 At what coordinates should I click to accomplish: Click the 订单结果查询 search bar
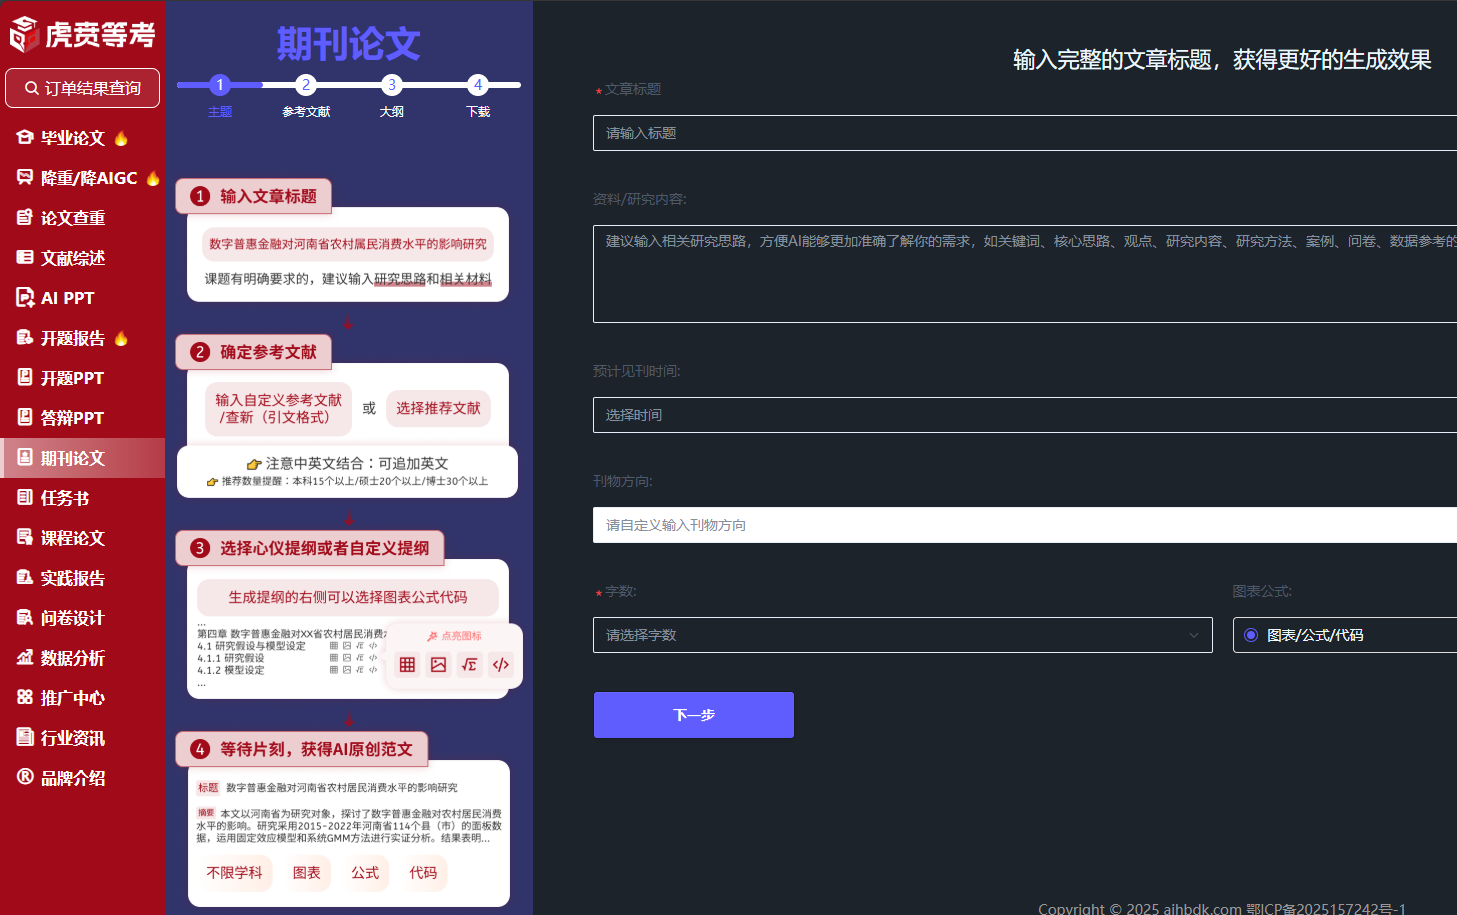[x=82, y=88]
